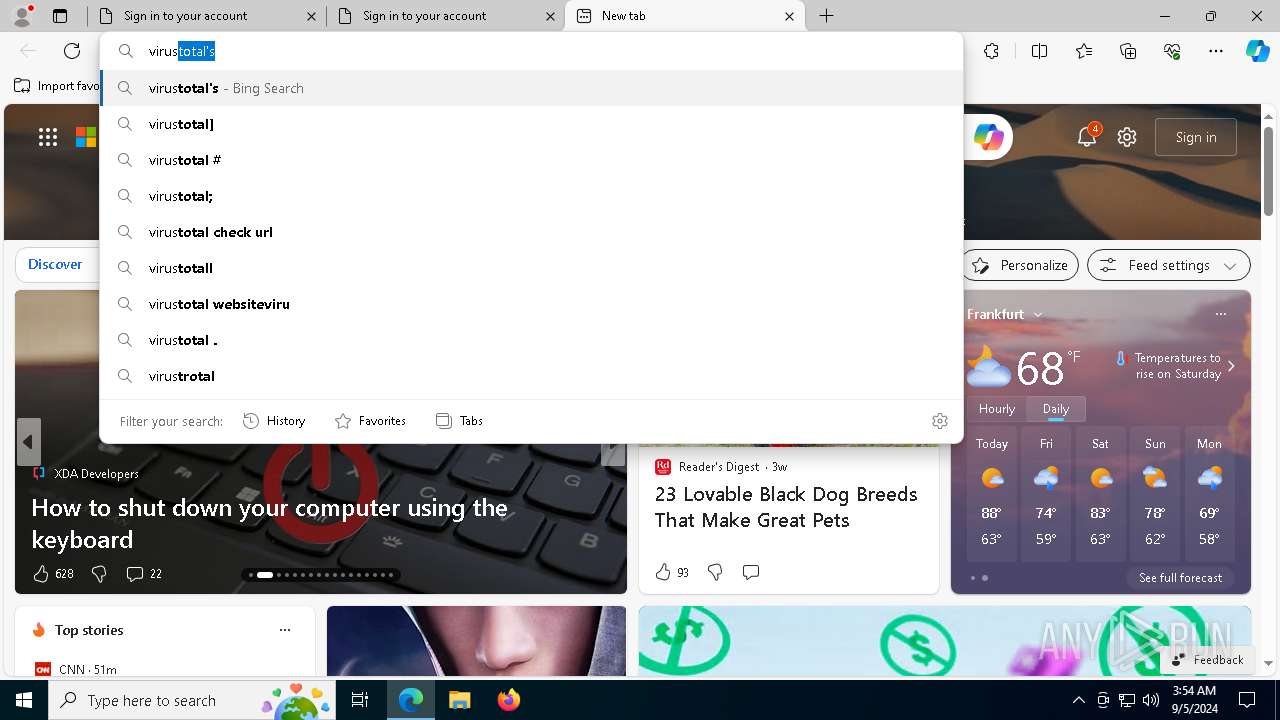Screen dimensions: 1280x720
Task: Open the keyboard shutdown article headline
Action: point(270,523)
